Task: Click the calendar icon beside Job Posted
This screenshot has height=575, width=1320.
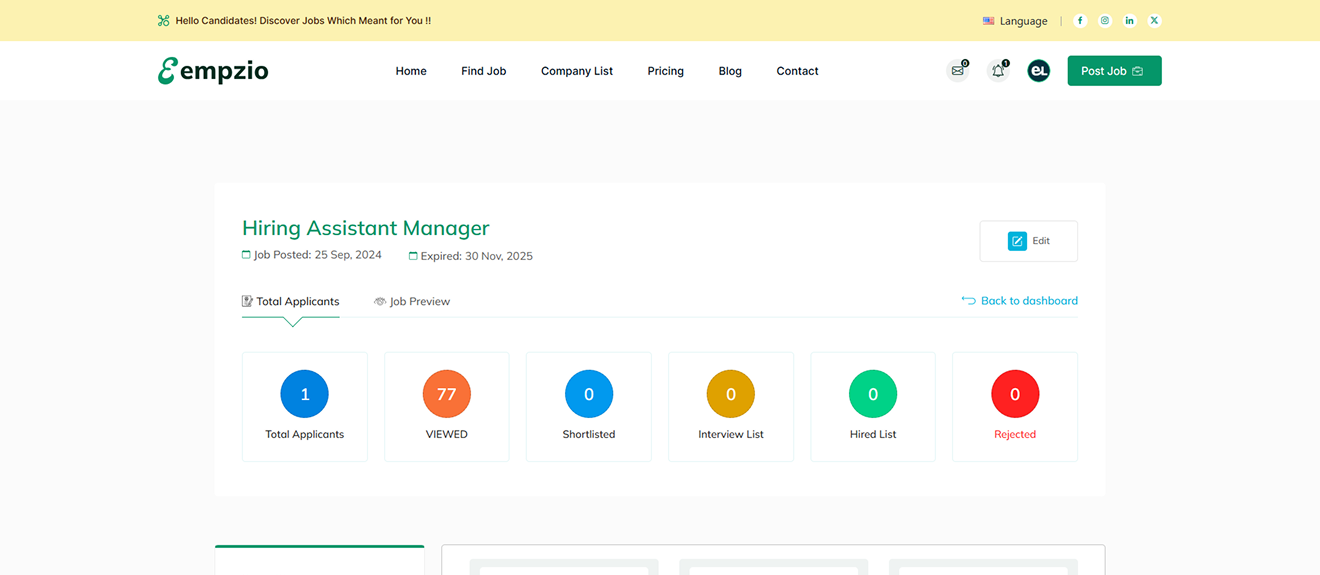Action: tap(246, 255)
